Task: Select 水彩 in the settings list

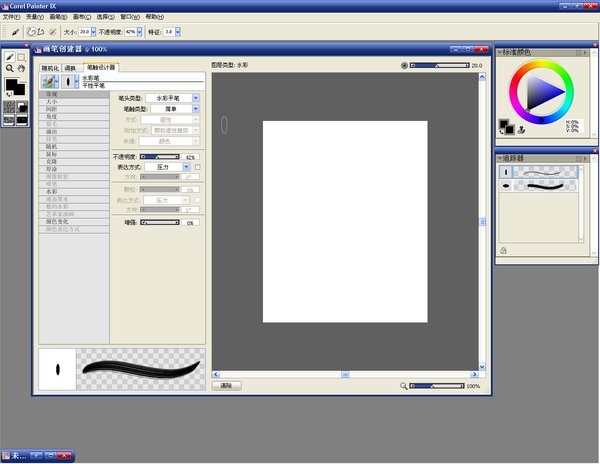Action: [74, 192]
